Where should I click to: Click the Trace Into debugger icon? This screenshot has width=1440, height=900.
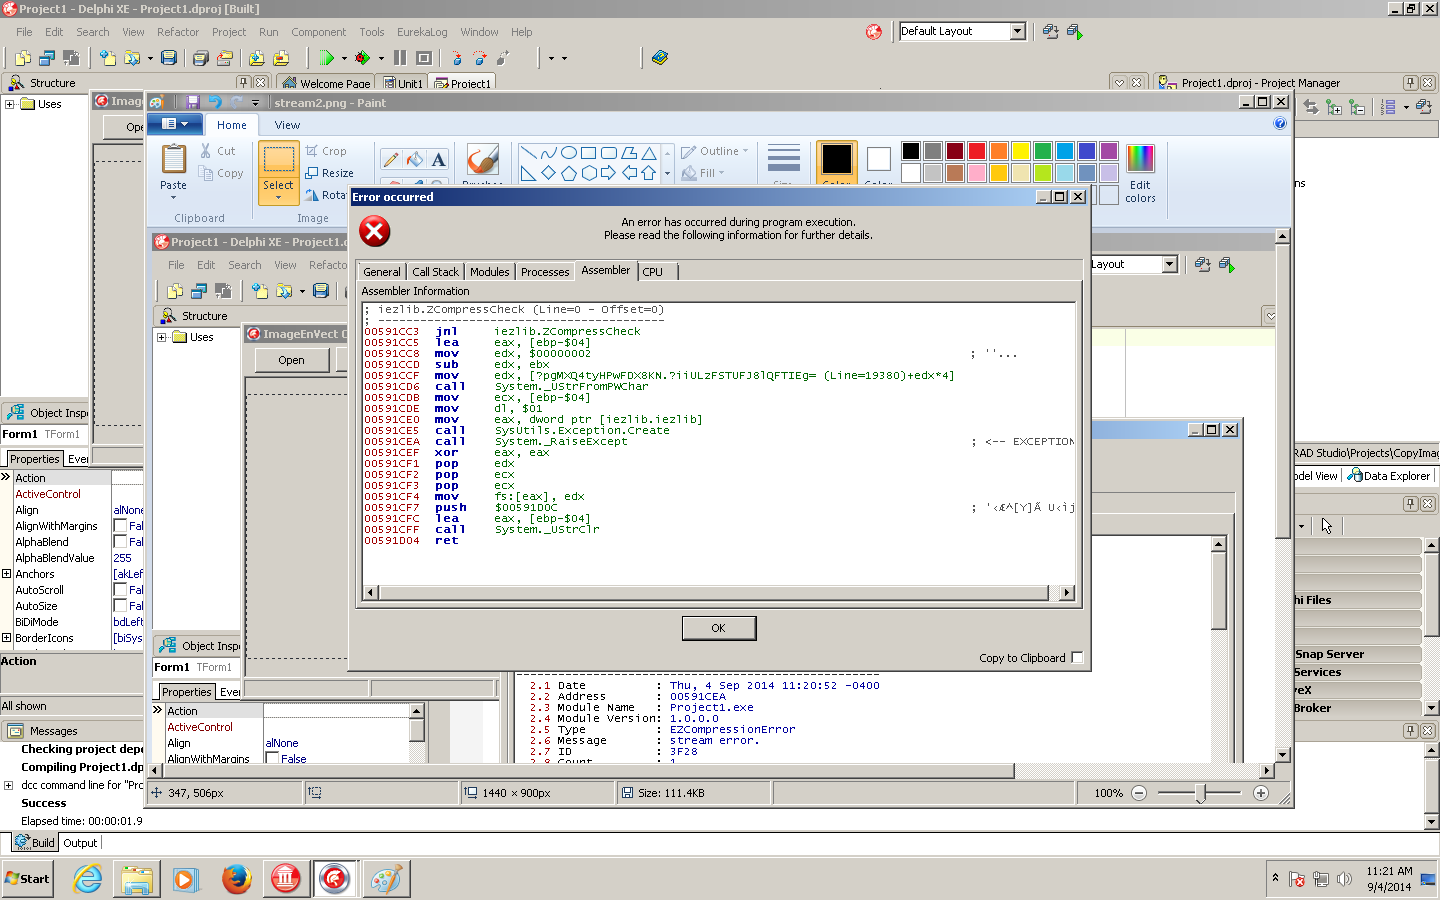pos(458,58)
